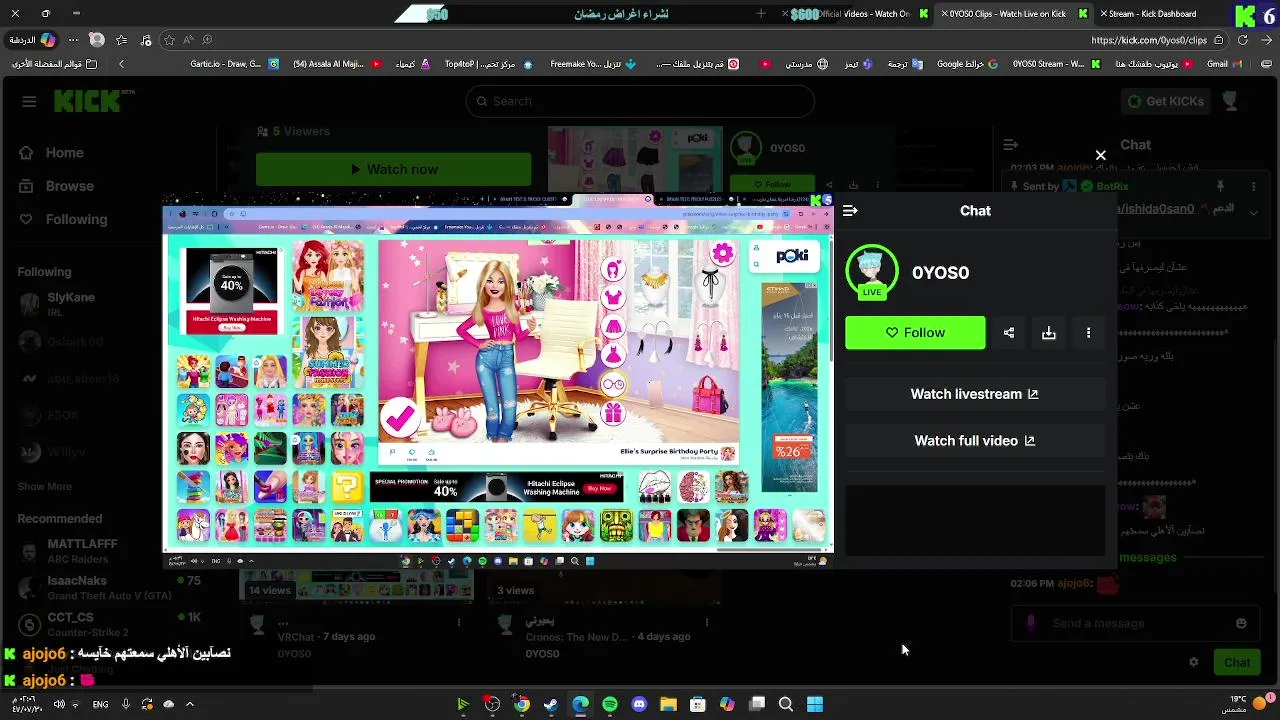Image resolution: width=1280 pixels, height=720 pixels.
Task: Open Microsoft Store from taskbar
Action: point(698,704)
